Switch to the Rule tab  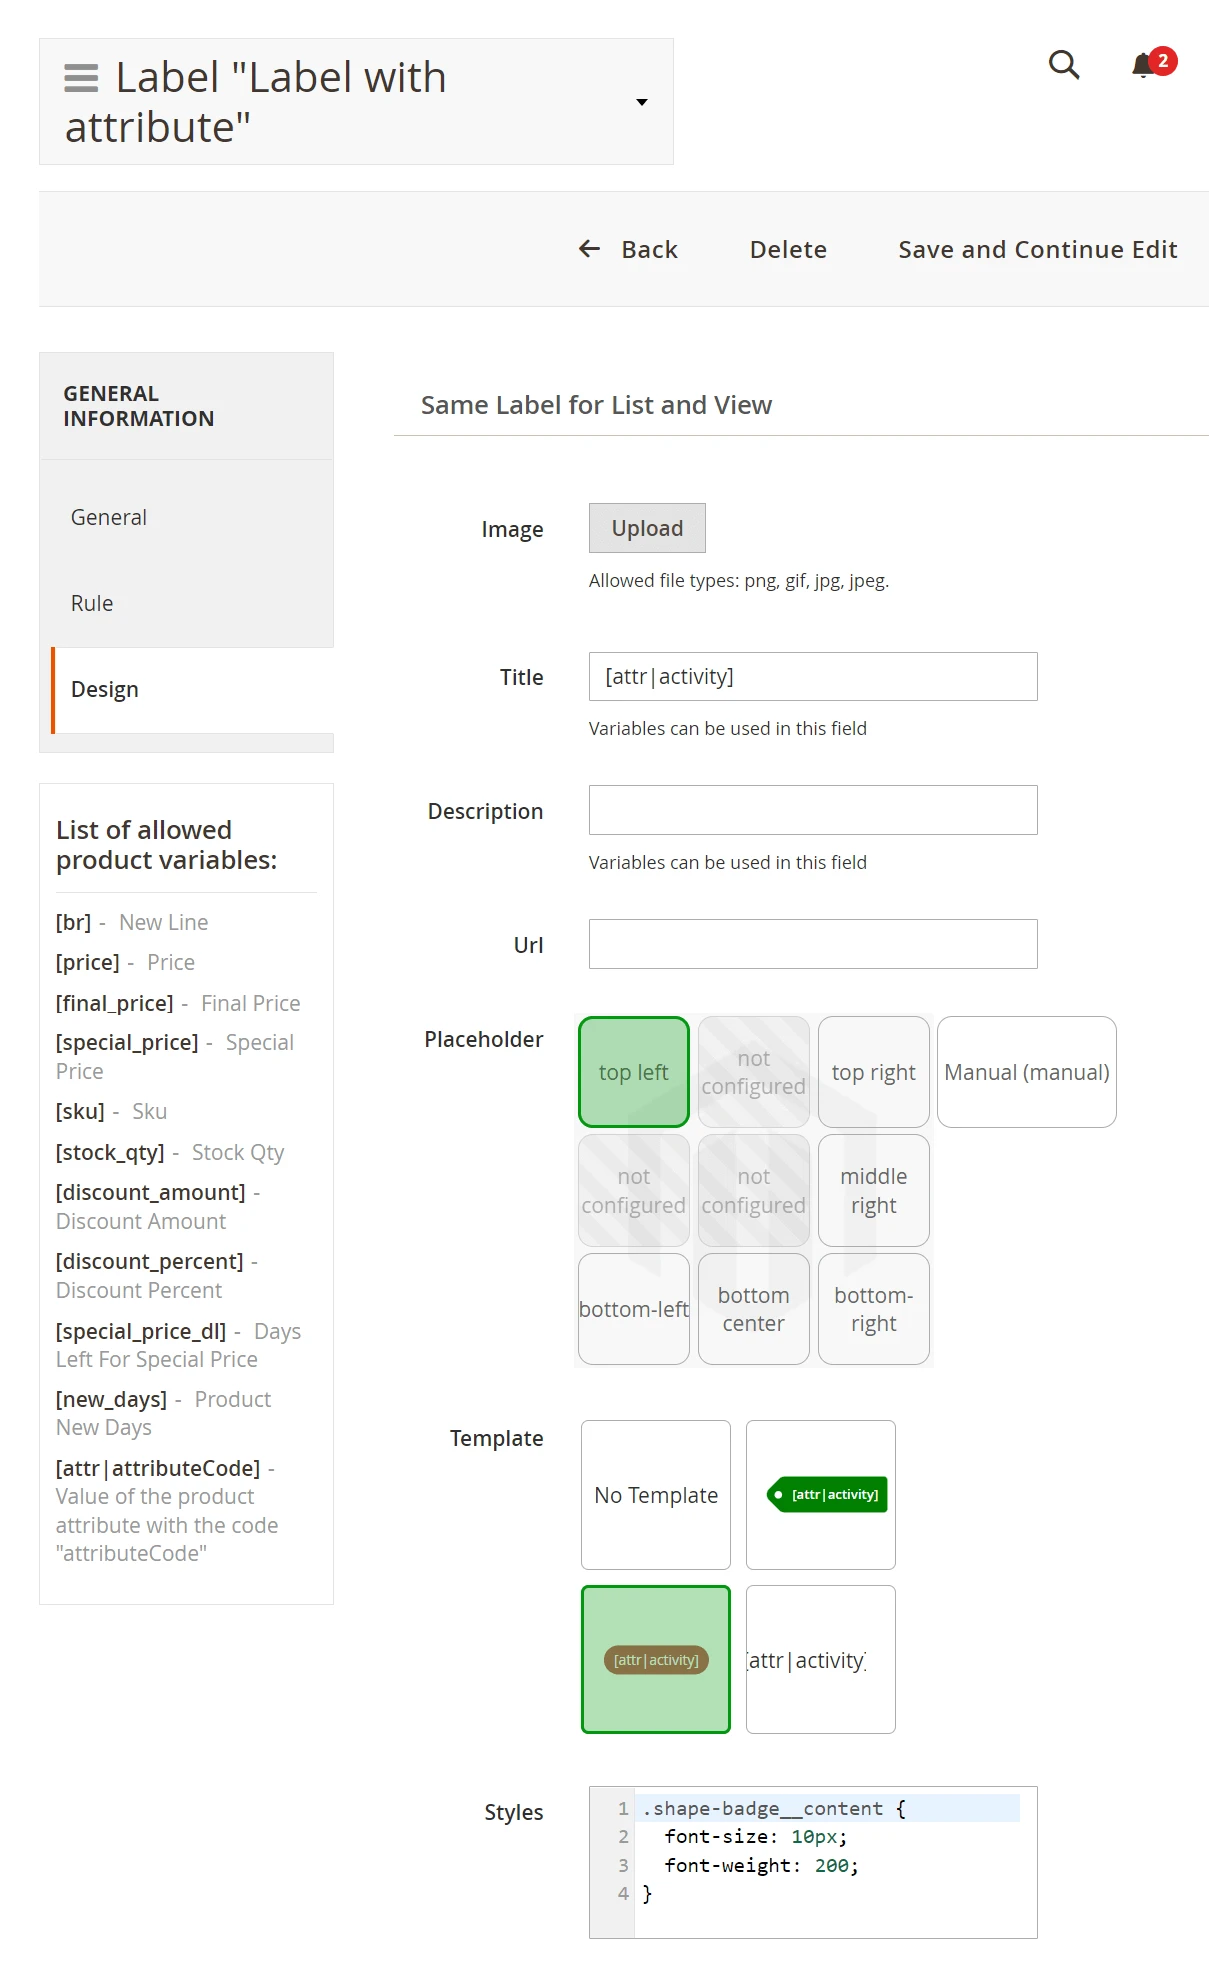[92, 603]
